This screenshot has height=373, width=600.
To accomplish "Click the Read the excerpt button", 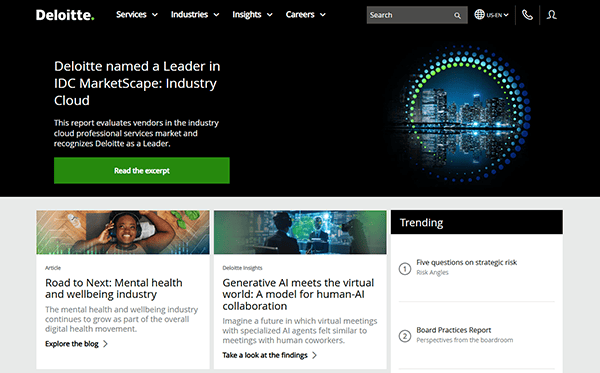I will coord(142,171).
